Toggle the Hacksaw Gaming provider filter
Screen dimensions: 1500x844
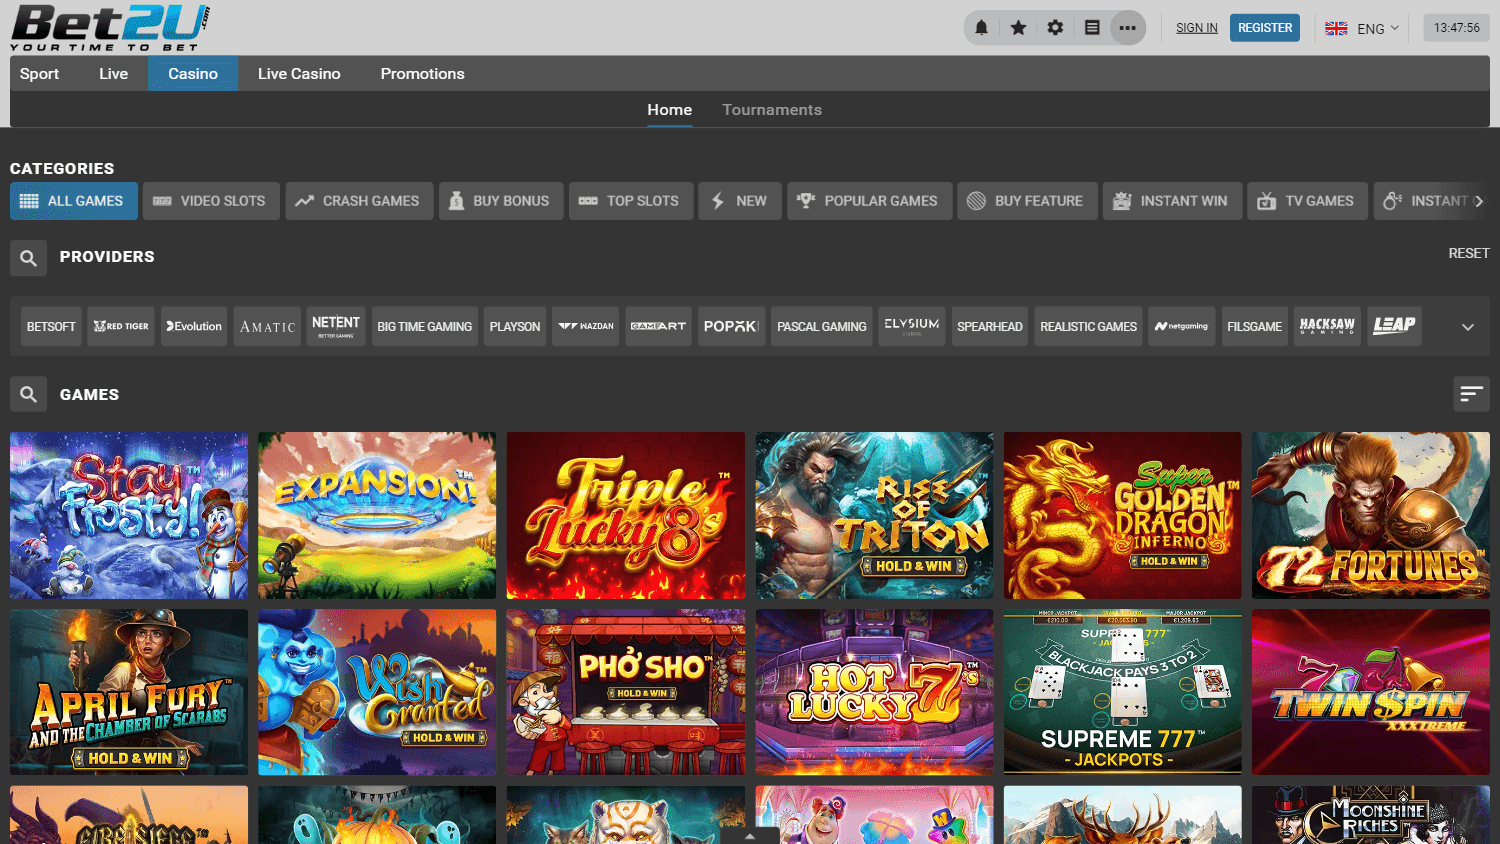(1327, 326)
